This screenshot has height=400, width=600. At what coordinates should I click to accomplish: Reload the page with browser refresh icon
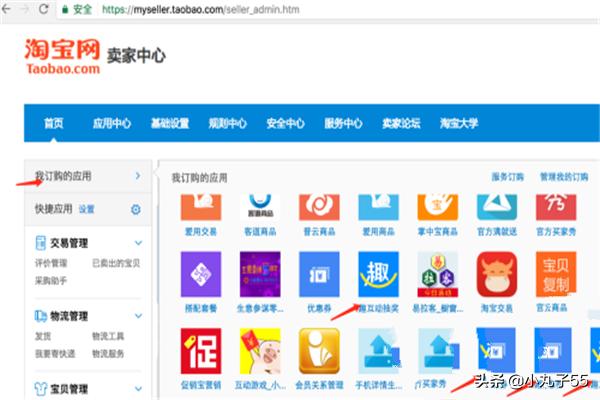44,9
